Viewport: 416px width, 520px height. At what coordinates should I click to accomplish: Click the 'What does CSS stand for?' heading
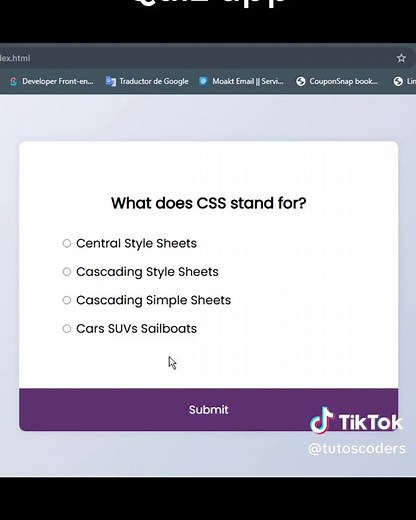208,203
